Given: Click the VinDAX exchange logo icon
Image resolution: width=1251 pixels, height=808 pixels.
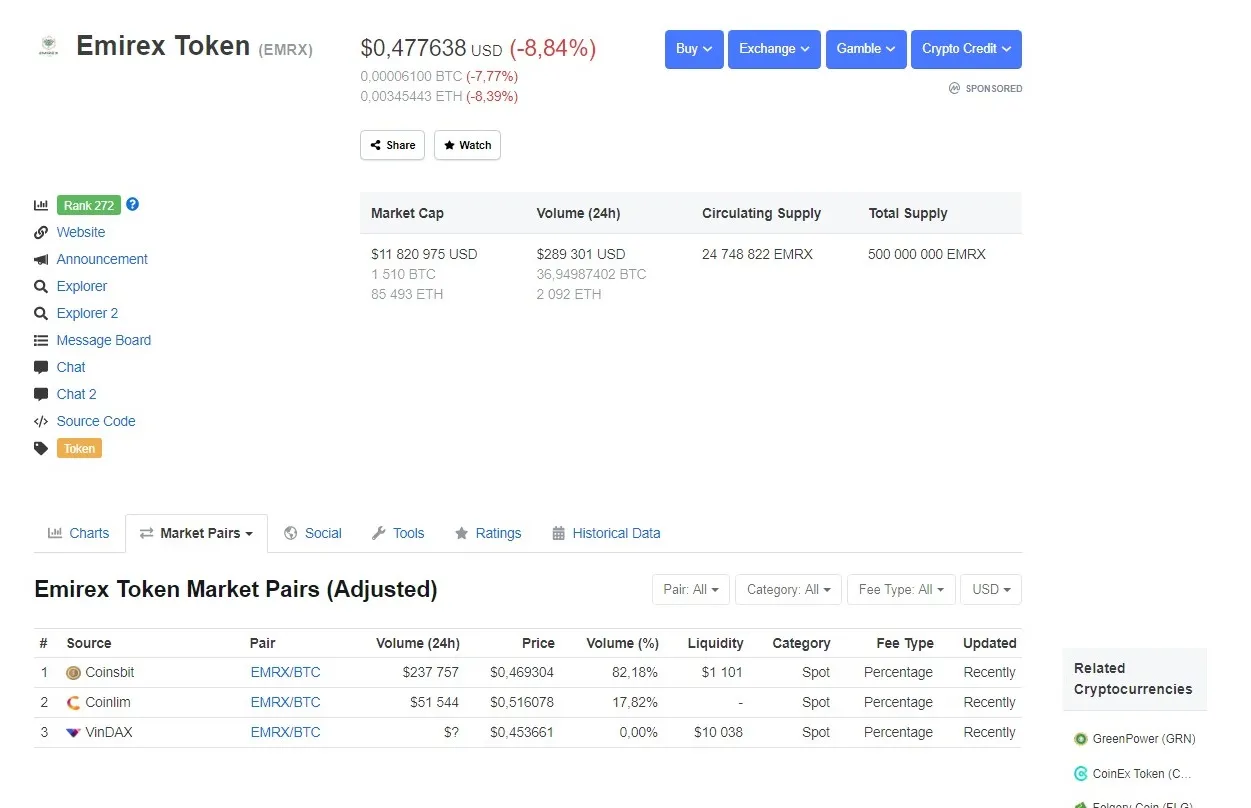Looking at the screenshot, I should (x=73, y=732).
